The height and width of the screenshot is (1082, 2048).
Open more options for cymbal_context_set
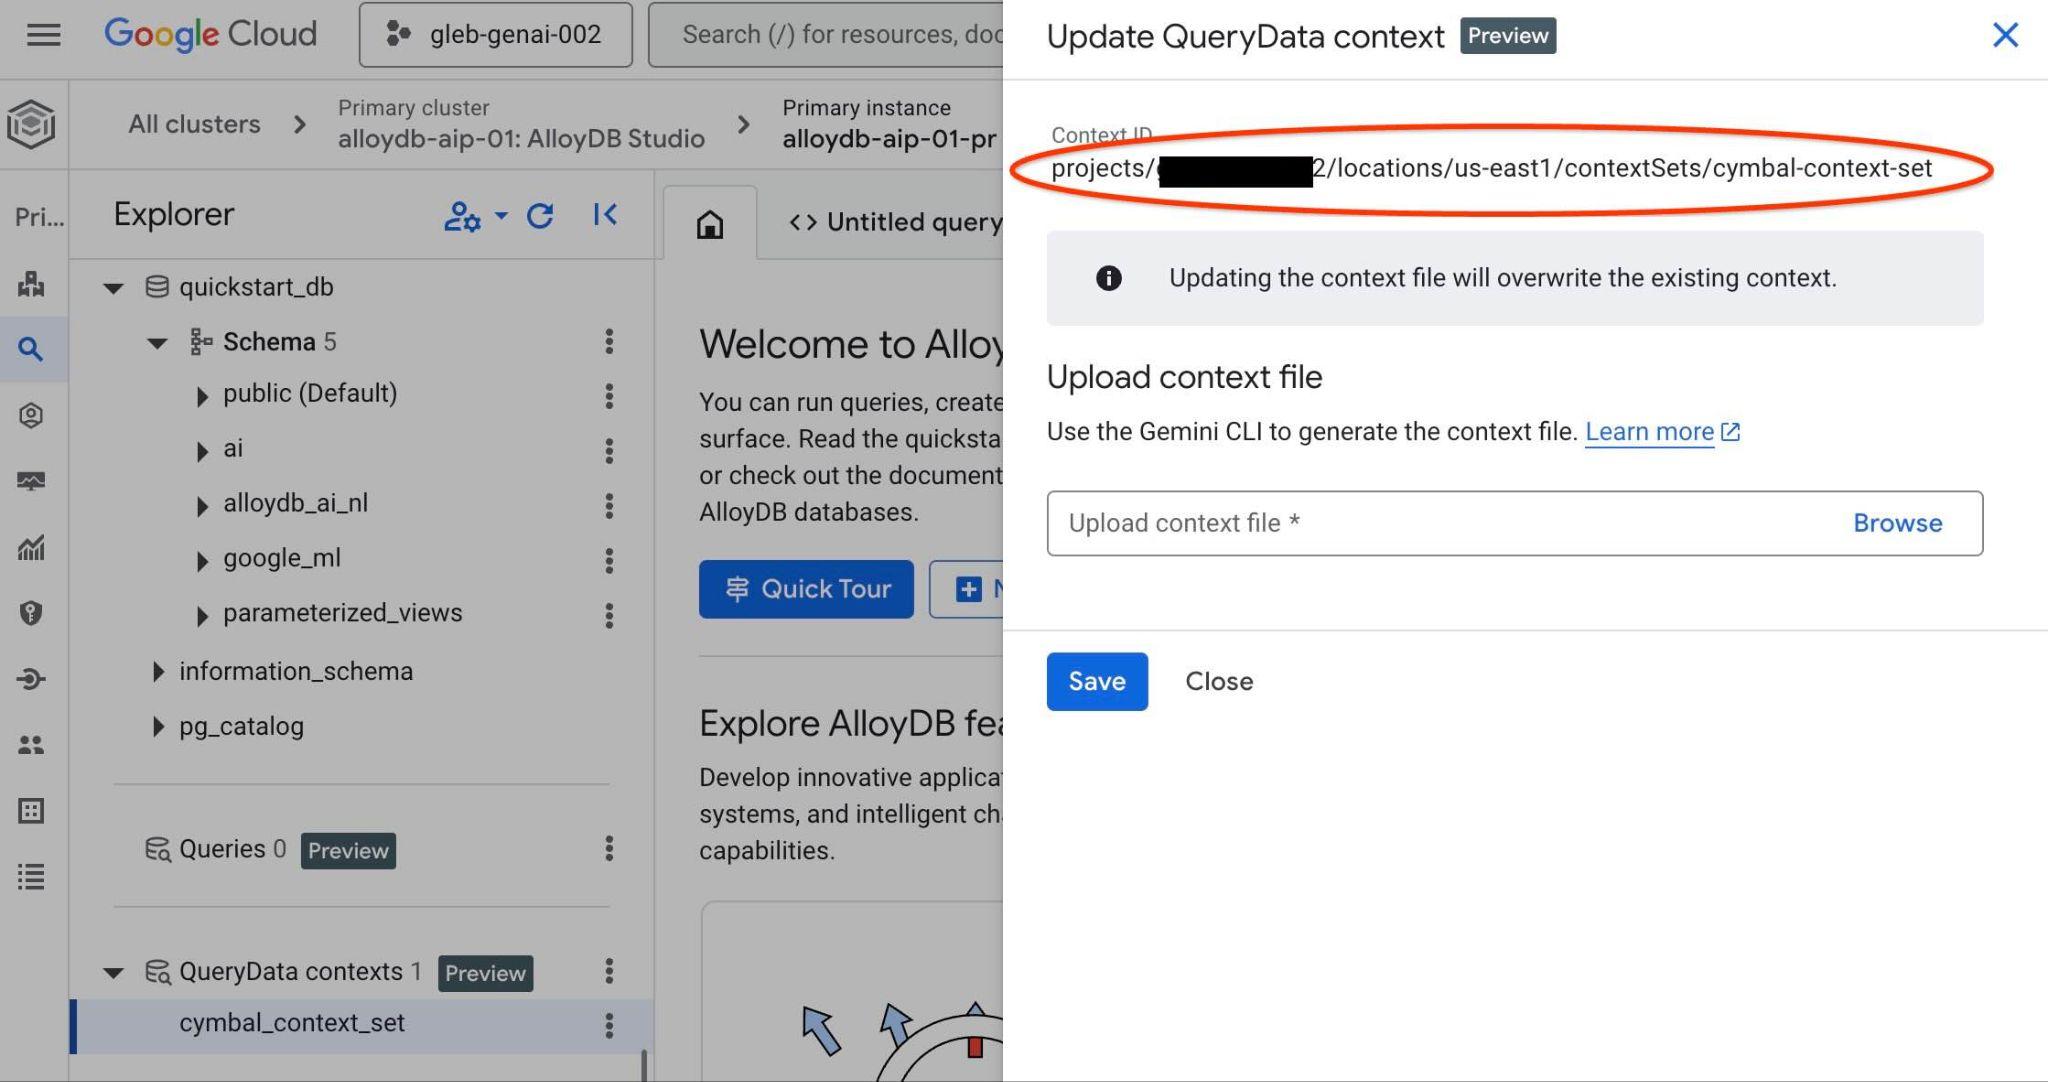609,1025
